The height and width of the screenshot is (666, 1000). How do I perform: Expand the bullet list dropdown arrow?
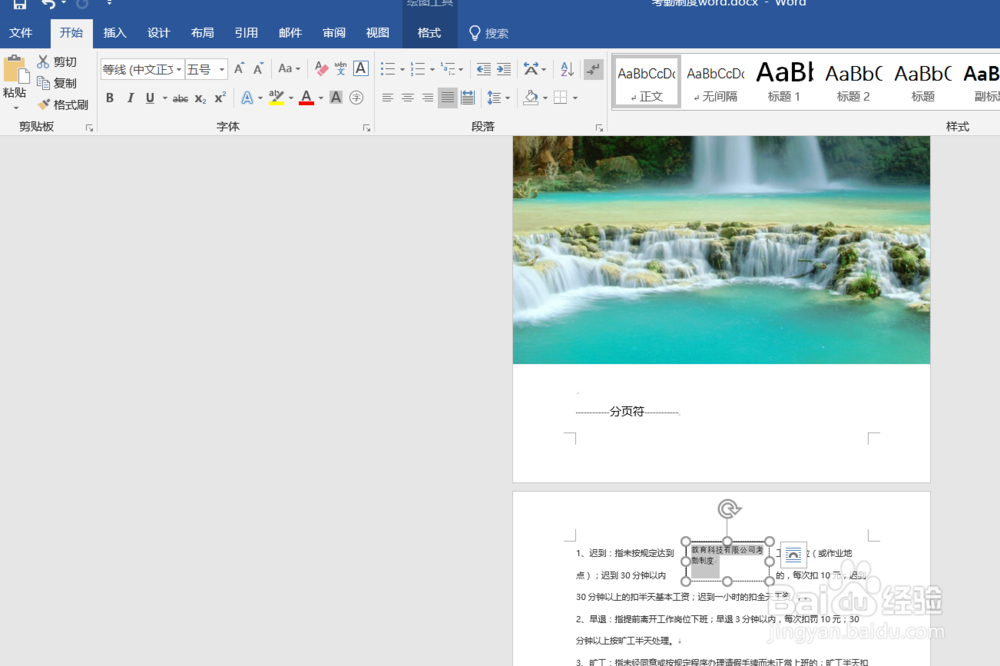click(x=402, y=70)
